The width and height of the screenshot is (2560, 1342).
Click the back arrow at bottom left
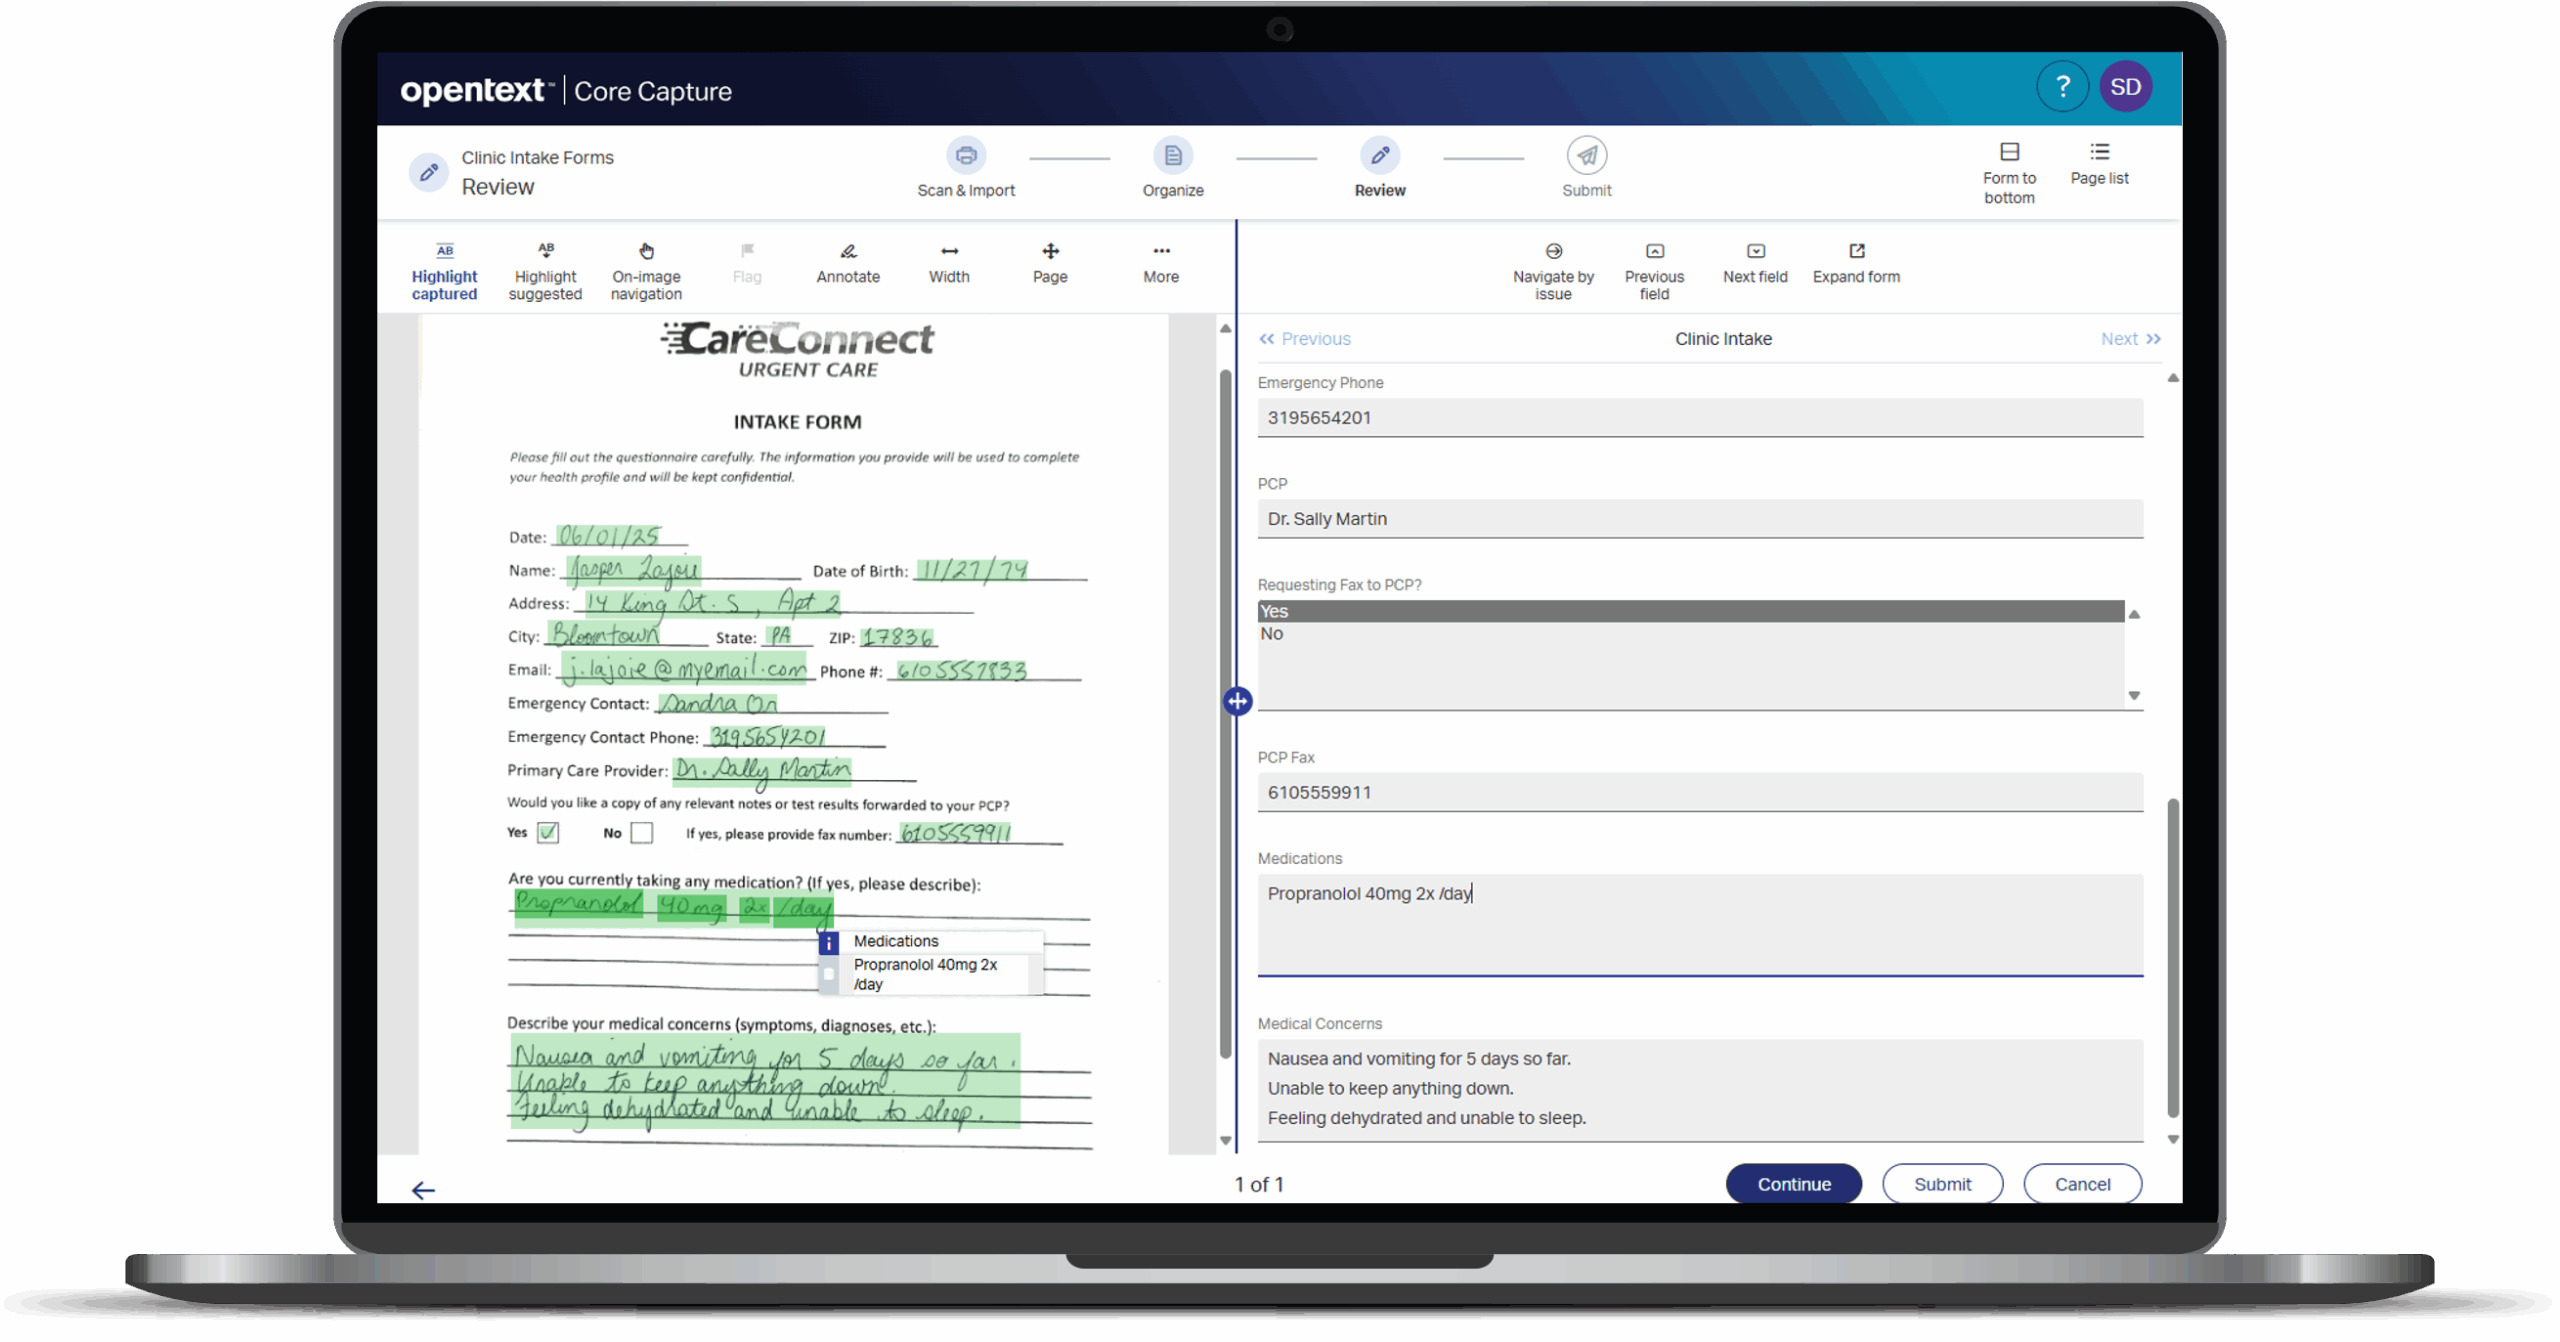(x=423, y=1190)
